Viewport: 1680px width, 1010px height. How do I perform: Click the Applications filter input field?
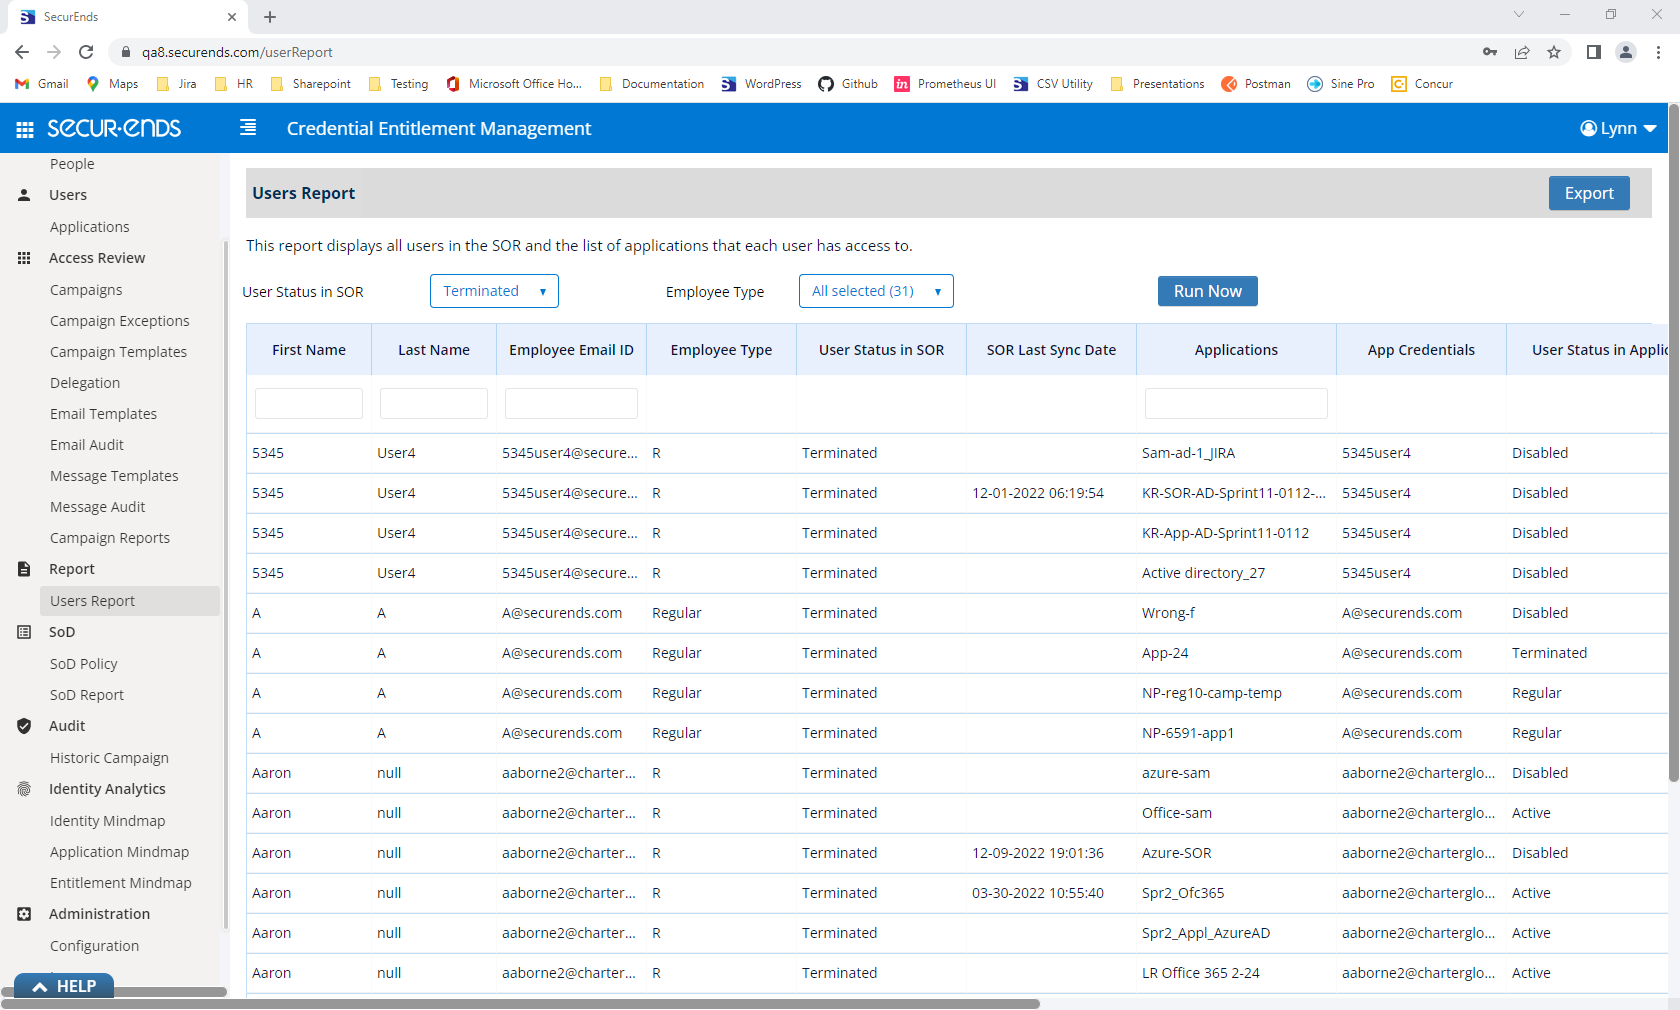point(1236,403)
